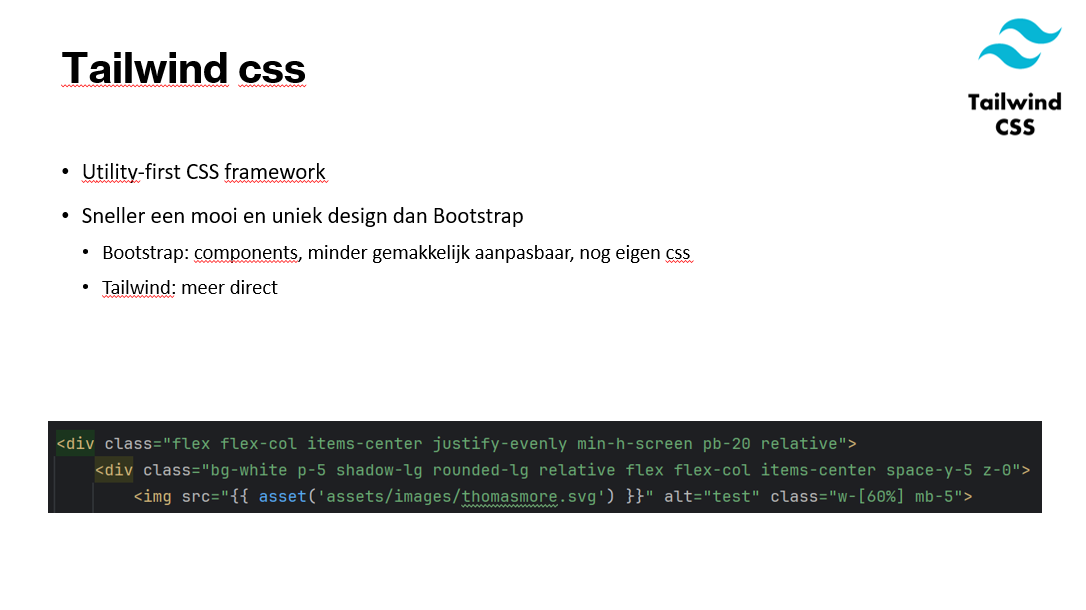Click the 'space-y-5' class in the code

929,470
